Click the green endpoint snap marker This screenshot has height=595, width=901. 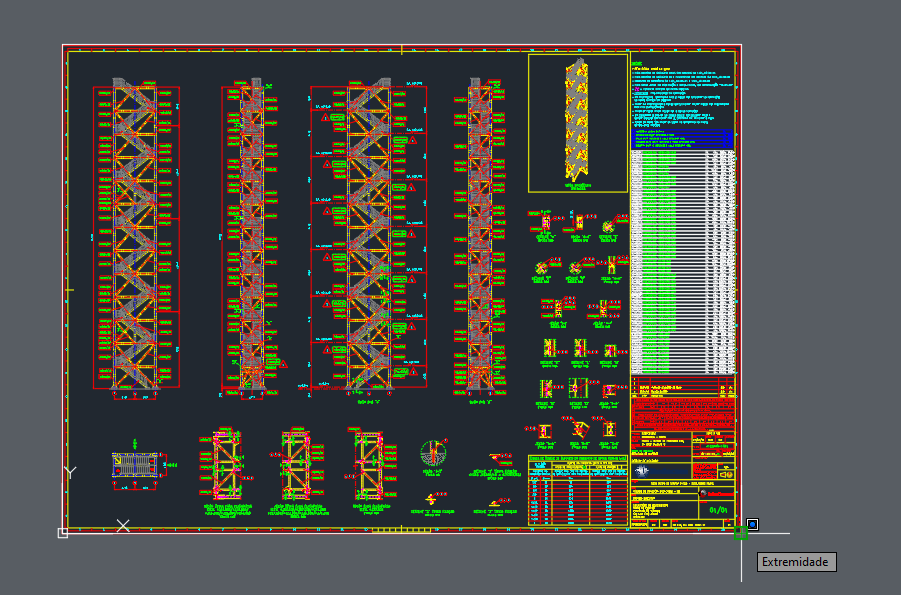click(741, 533)
